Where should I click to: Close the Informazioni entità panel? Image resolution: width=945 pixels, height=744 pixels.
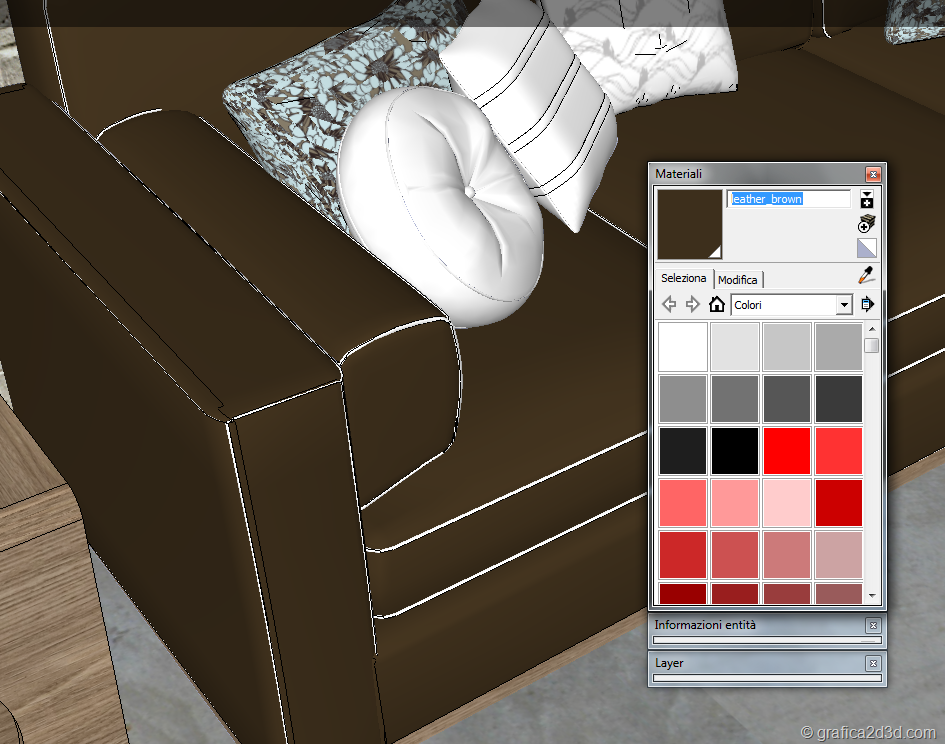(872, 626)
